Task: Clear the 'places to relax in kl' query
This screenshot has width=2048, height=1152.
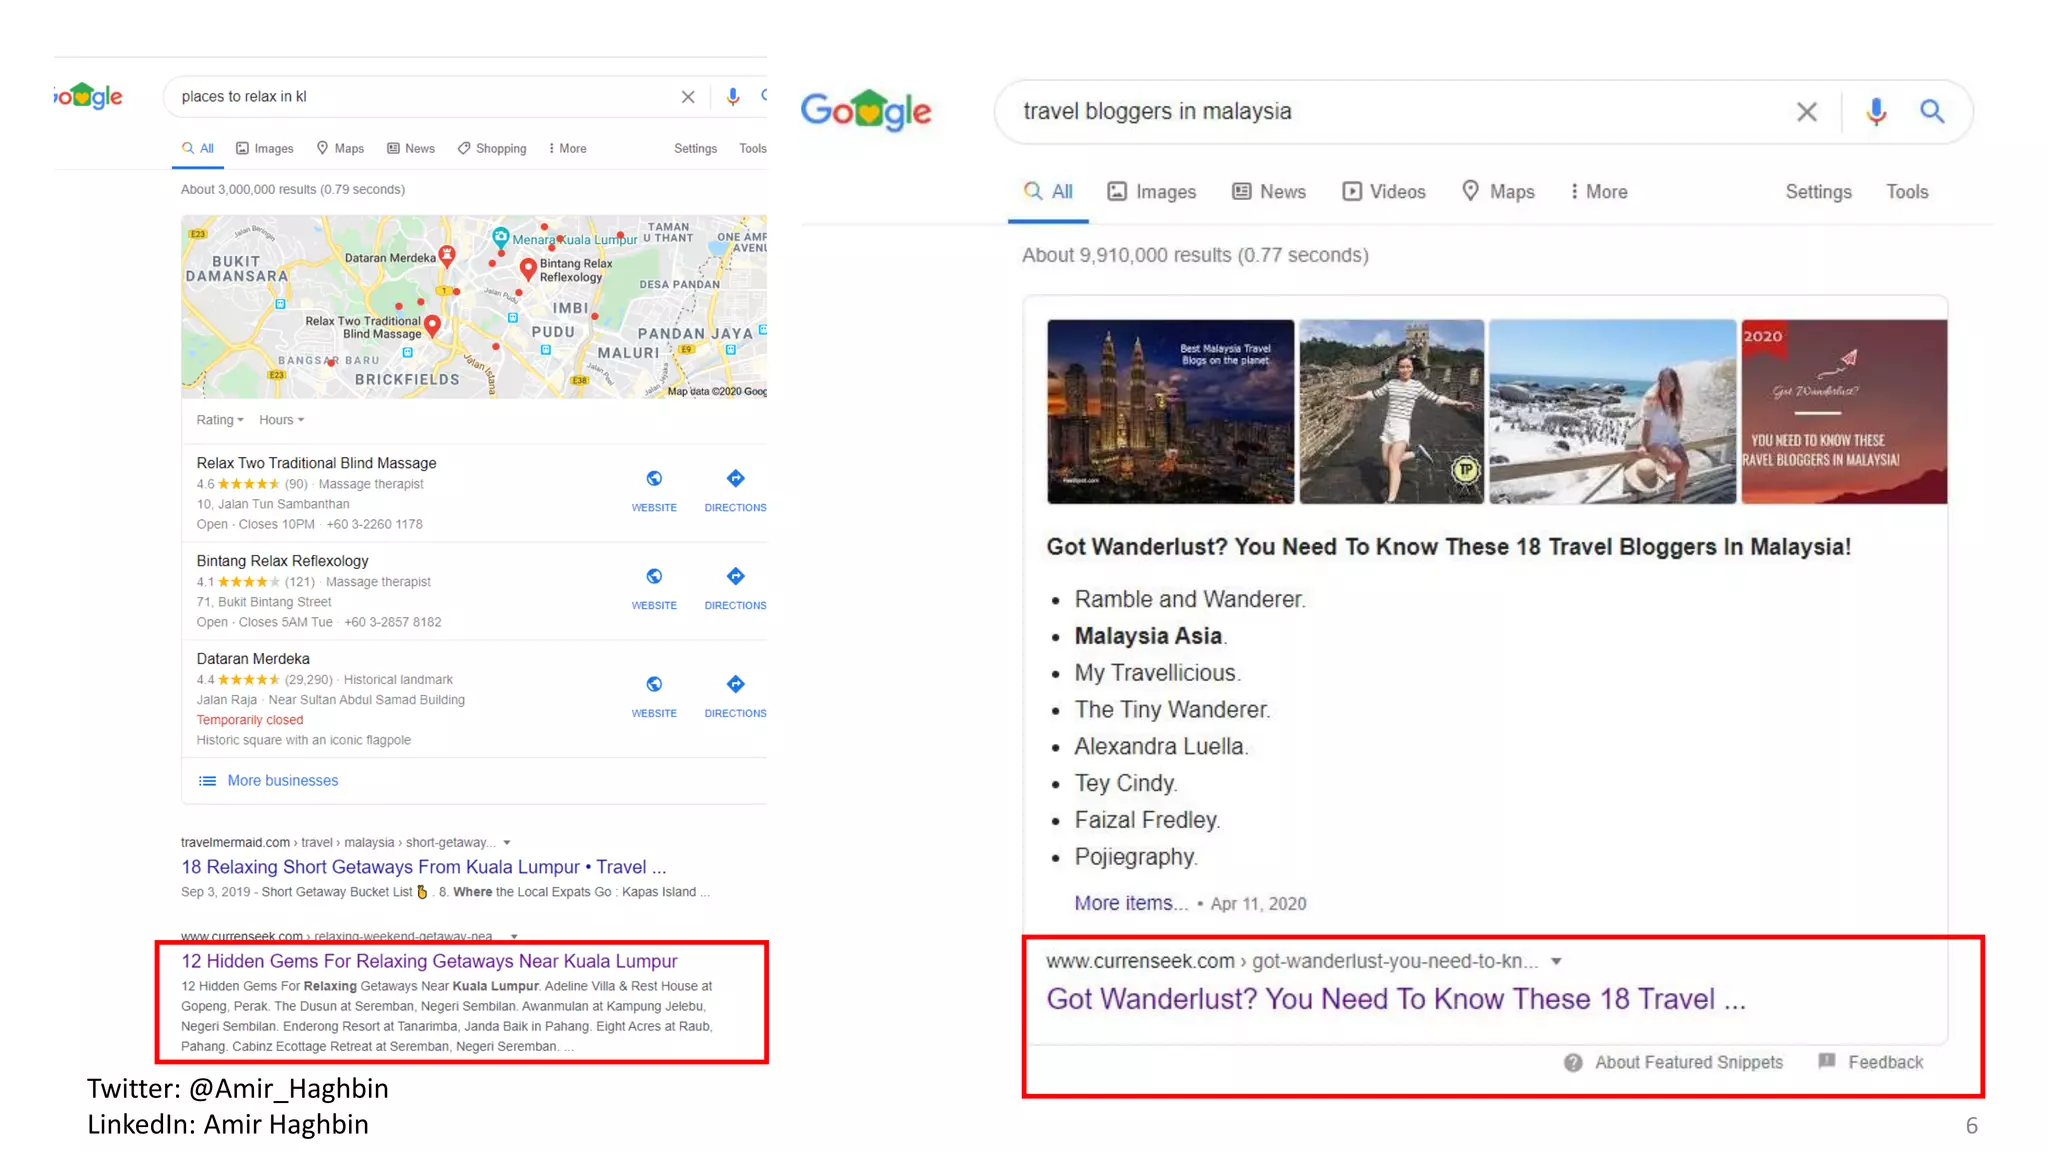Action: (x=688, y=97)
